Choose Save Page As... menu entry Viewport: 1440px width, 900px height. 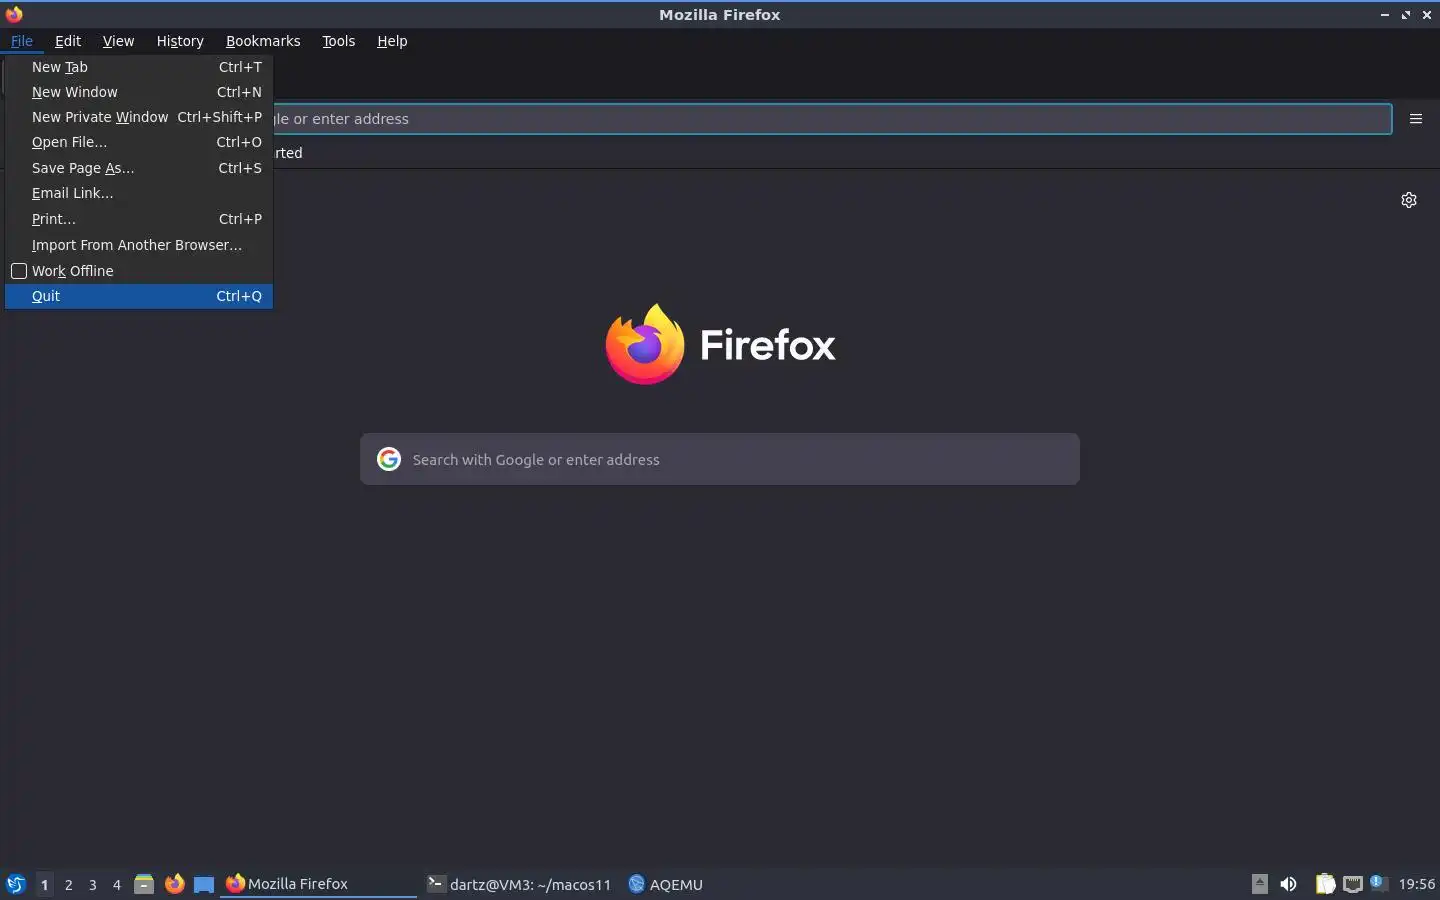139,168
